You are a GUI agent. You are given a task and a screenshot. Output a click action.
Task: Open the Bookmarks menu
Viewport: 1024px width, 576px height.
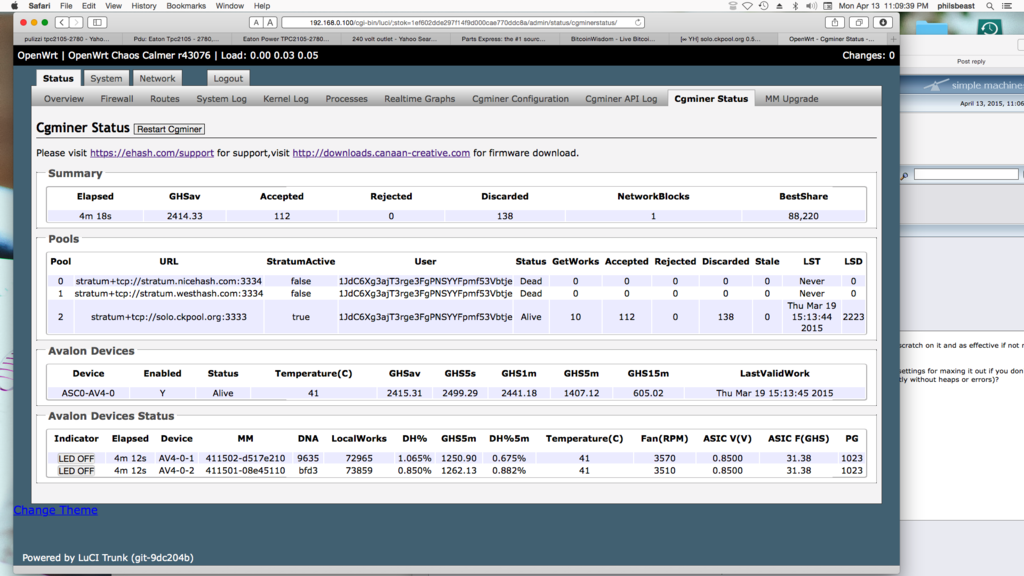tap(186, 6)
